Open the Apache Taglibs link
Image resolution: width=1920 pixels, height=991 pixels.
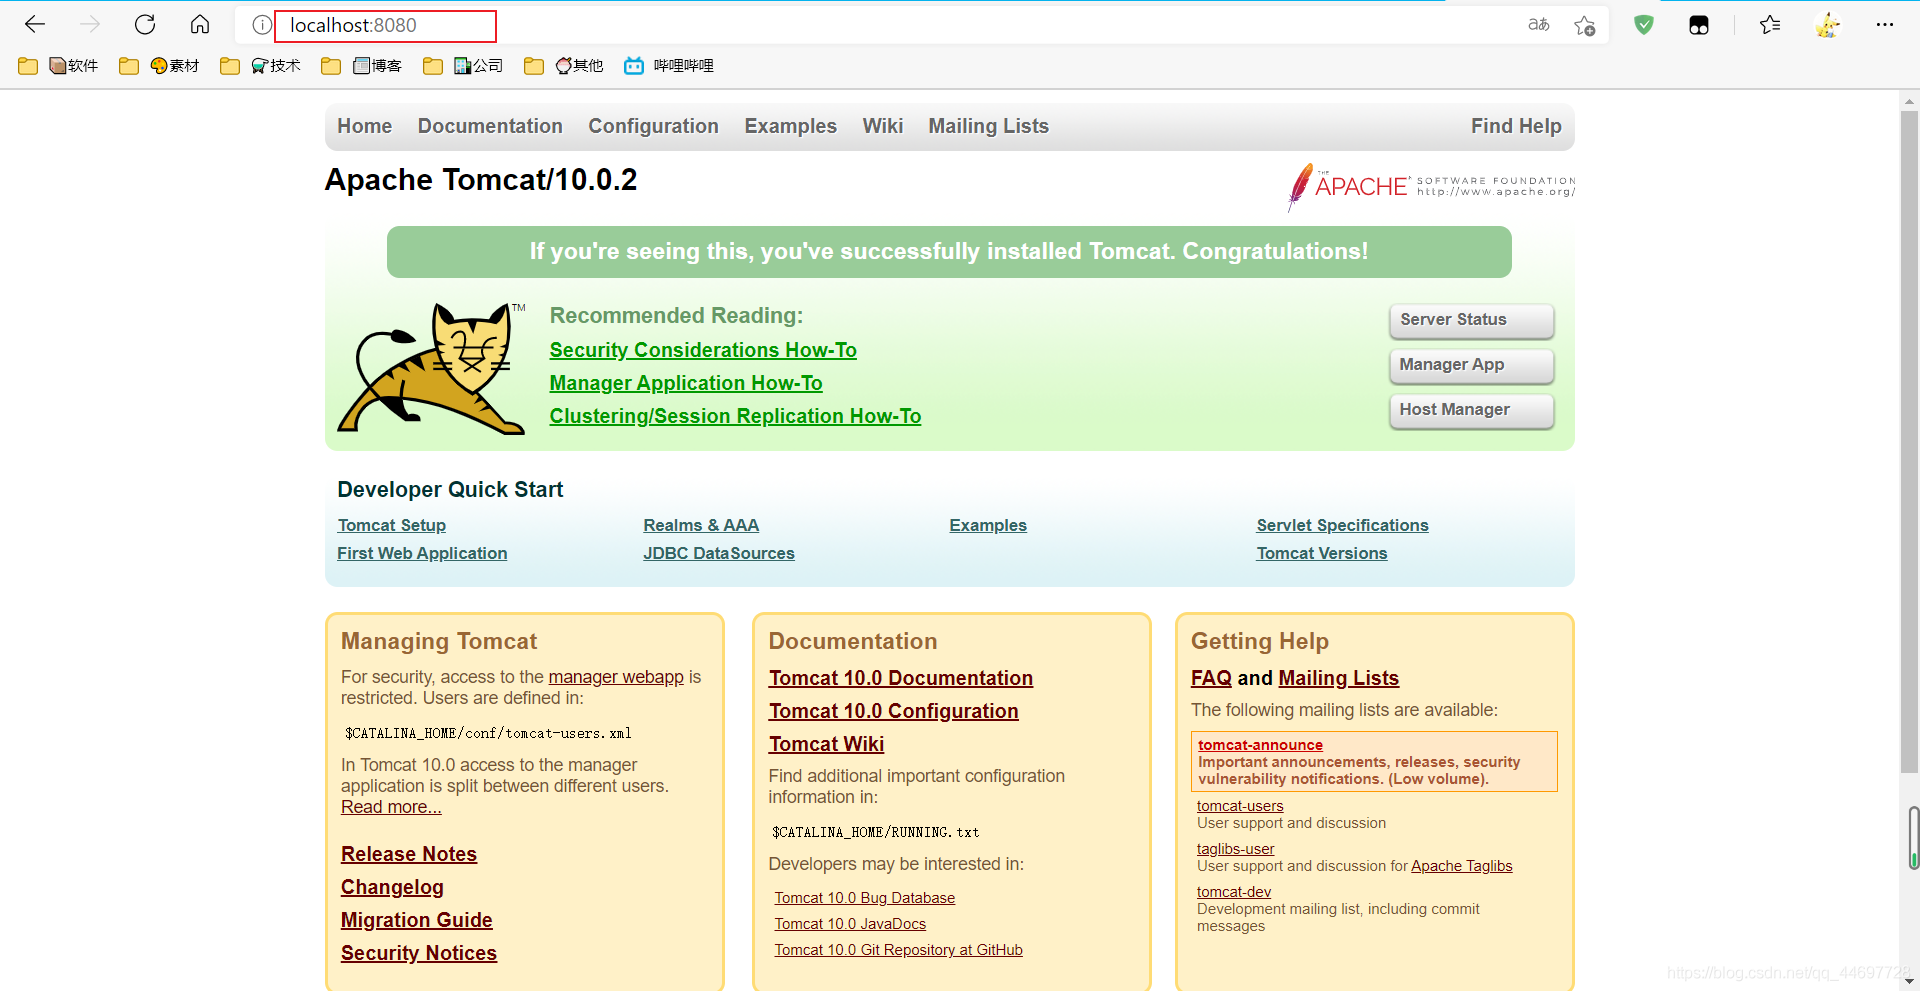1461,866
